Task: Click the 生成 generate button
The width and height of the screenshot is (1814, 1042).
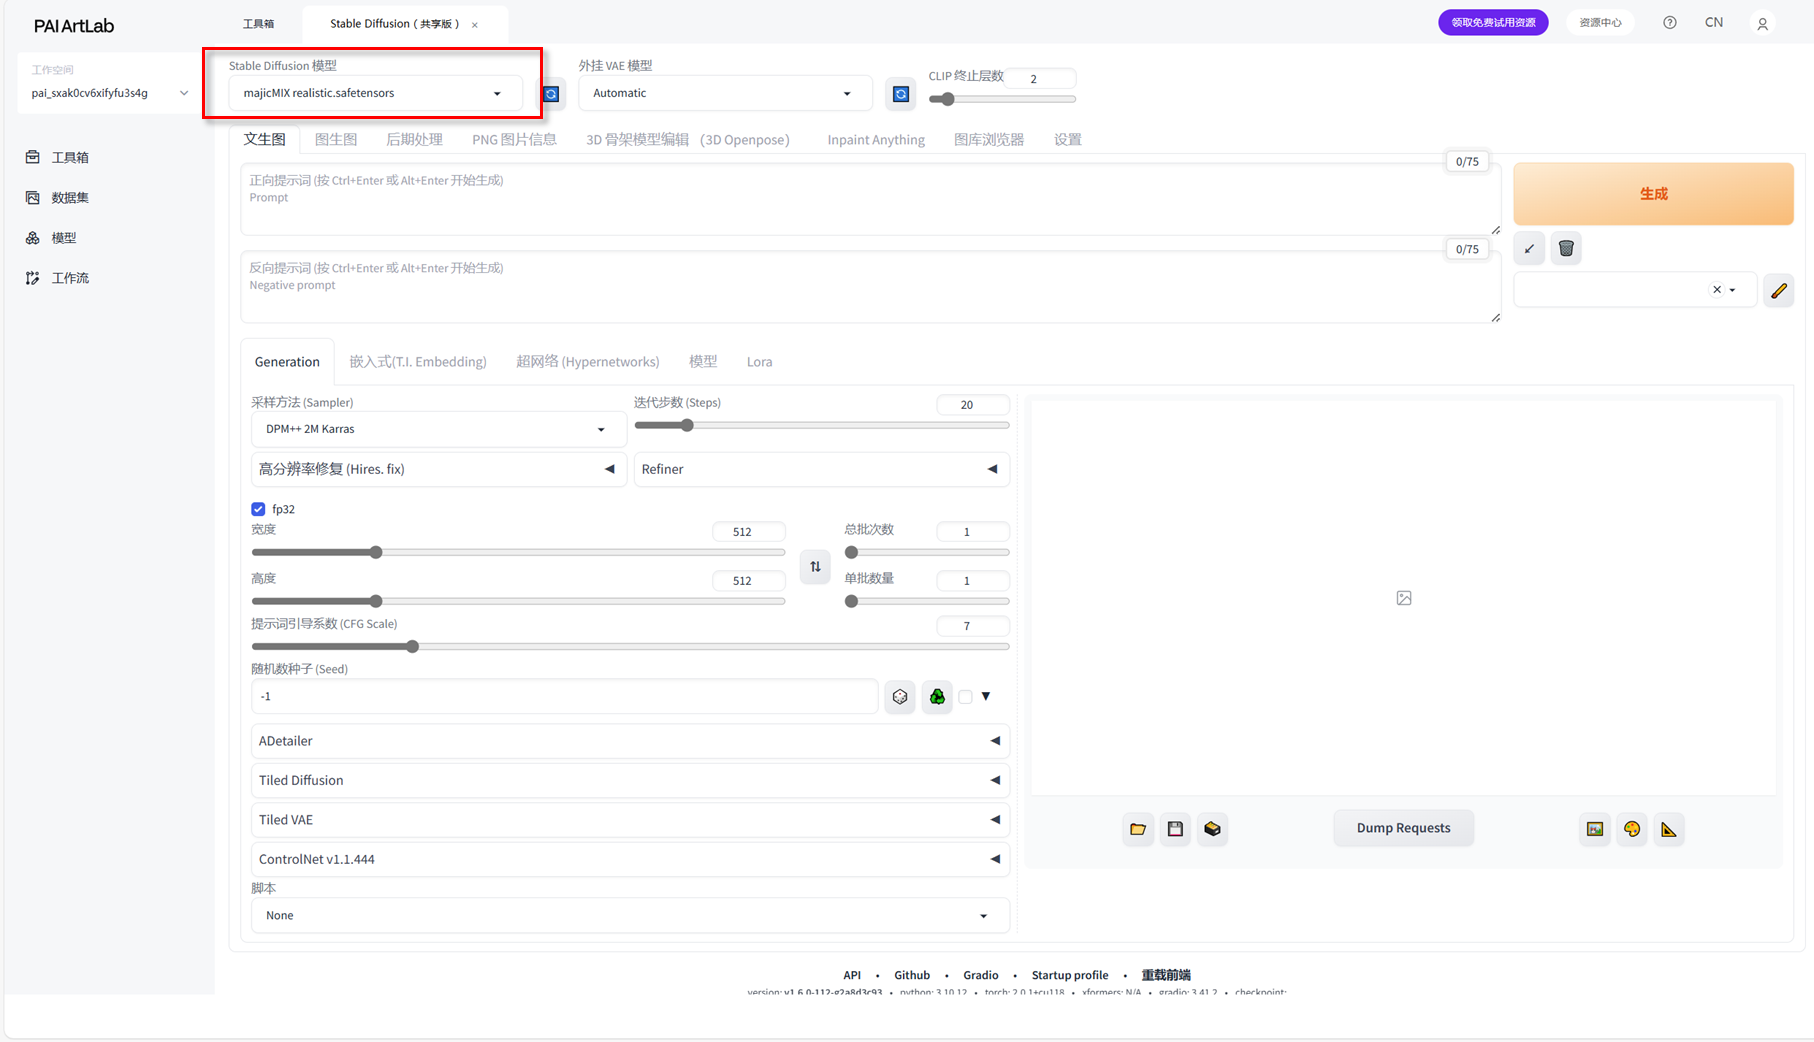Action: tap(1653, 194)
